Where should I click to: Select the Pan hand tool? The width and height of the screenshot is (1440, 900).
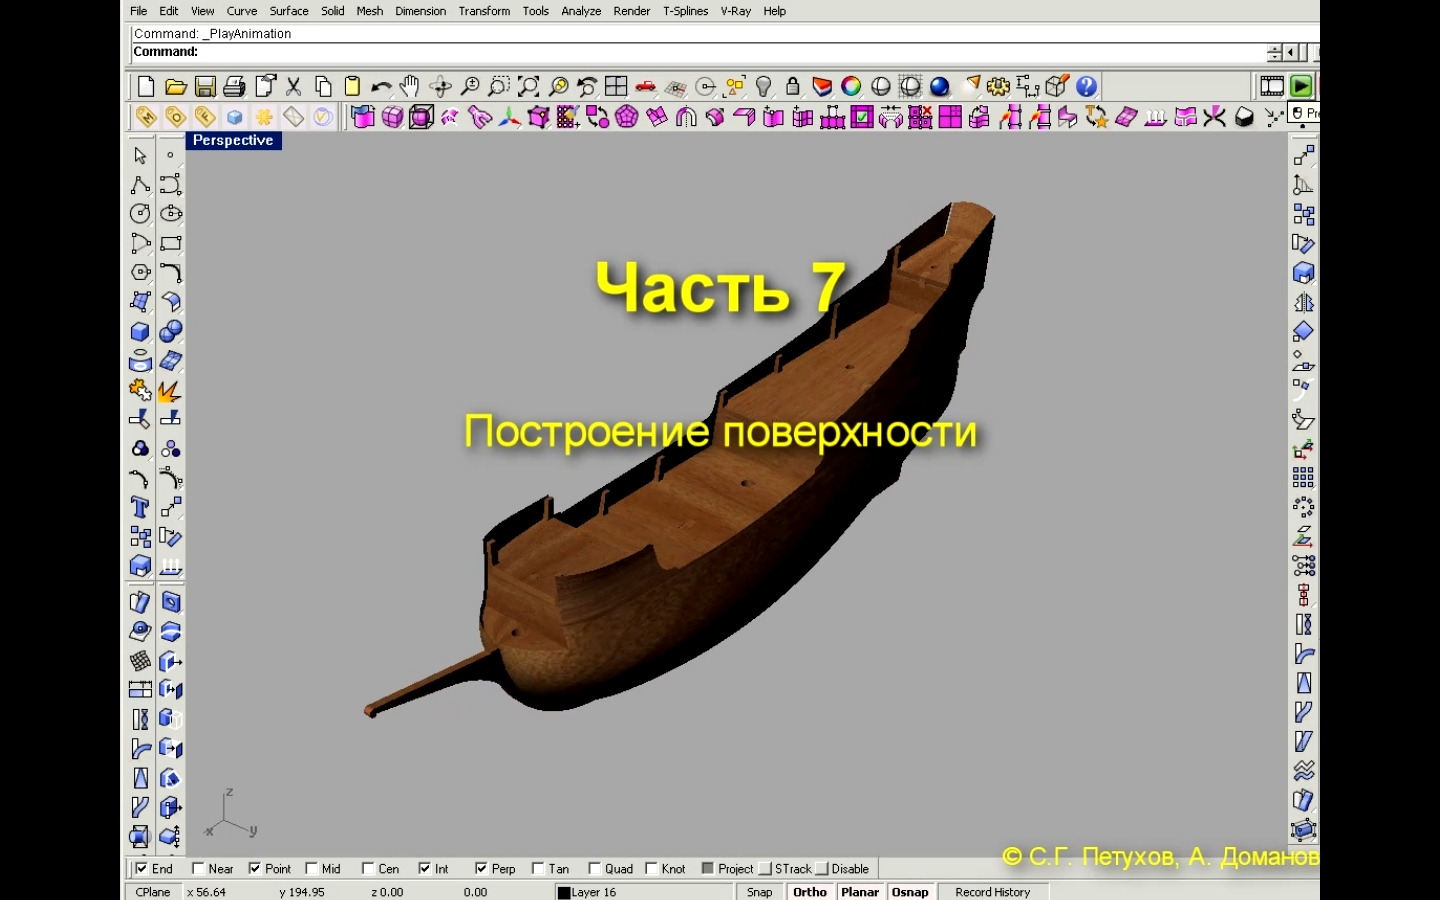click(x=410, y=87)
